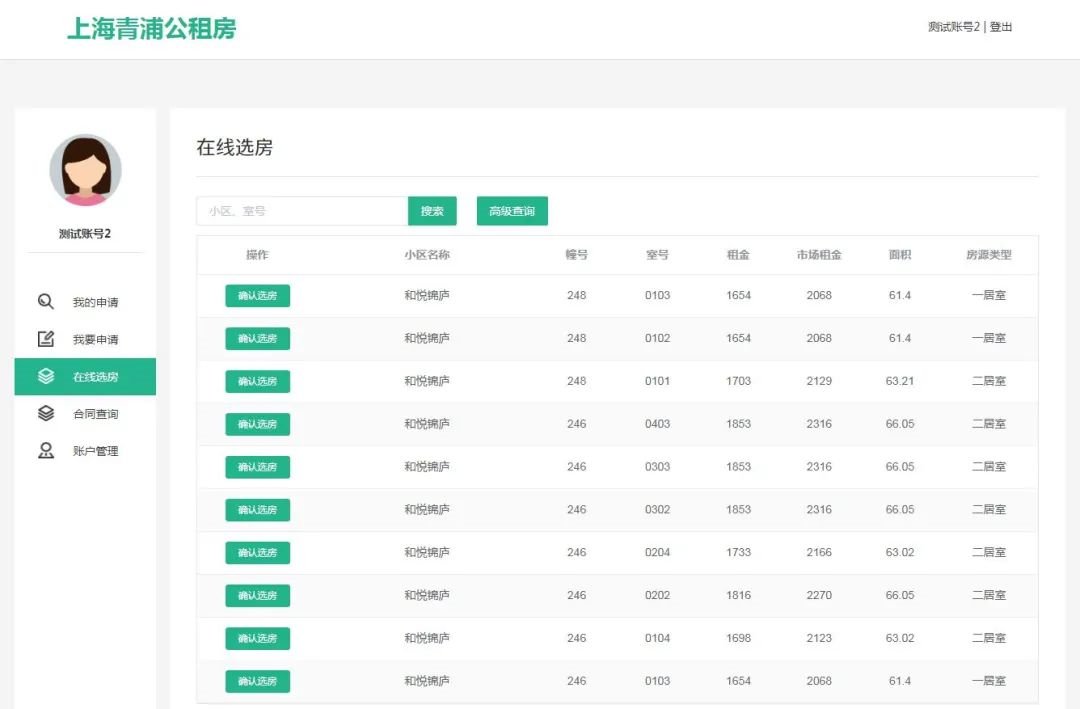Open the 我的申请 menu item
This screenshot has height=709, width=1080.
pos(95,303)
